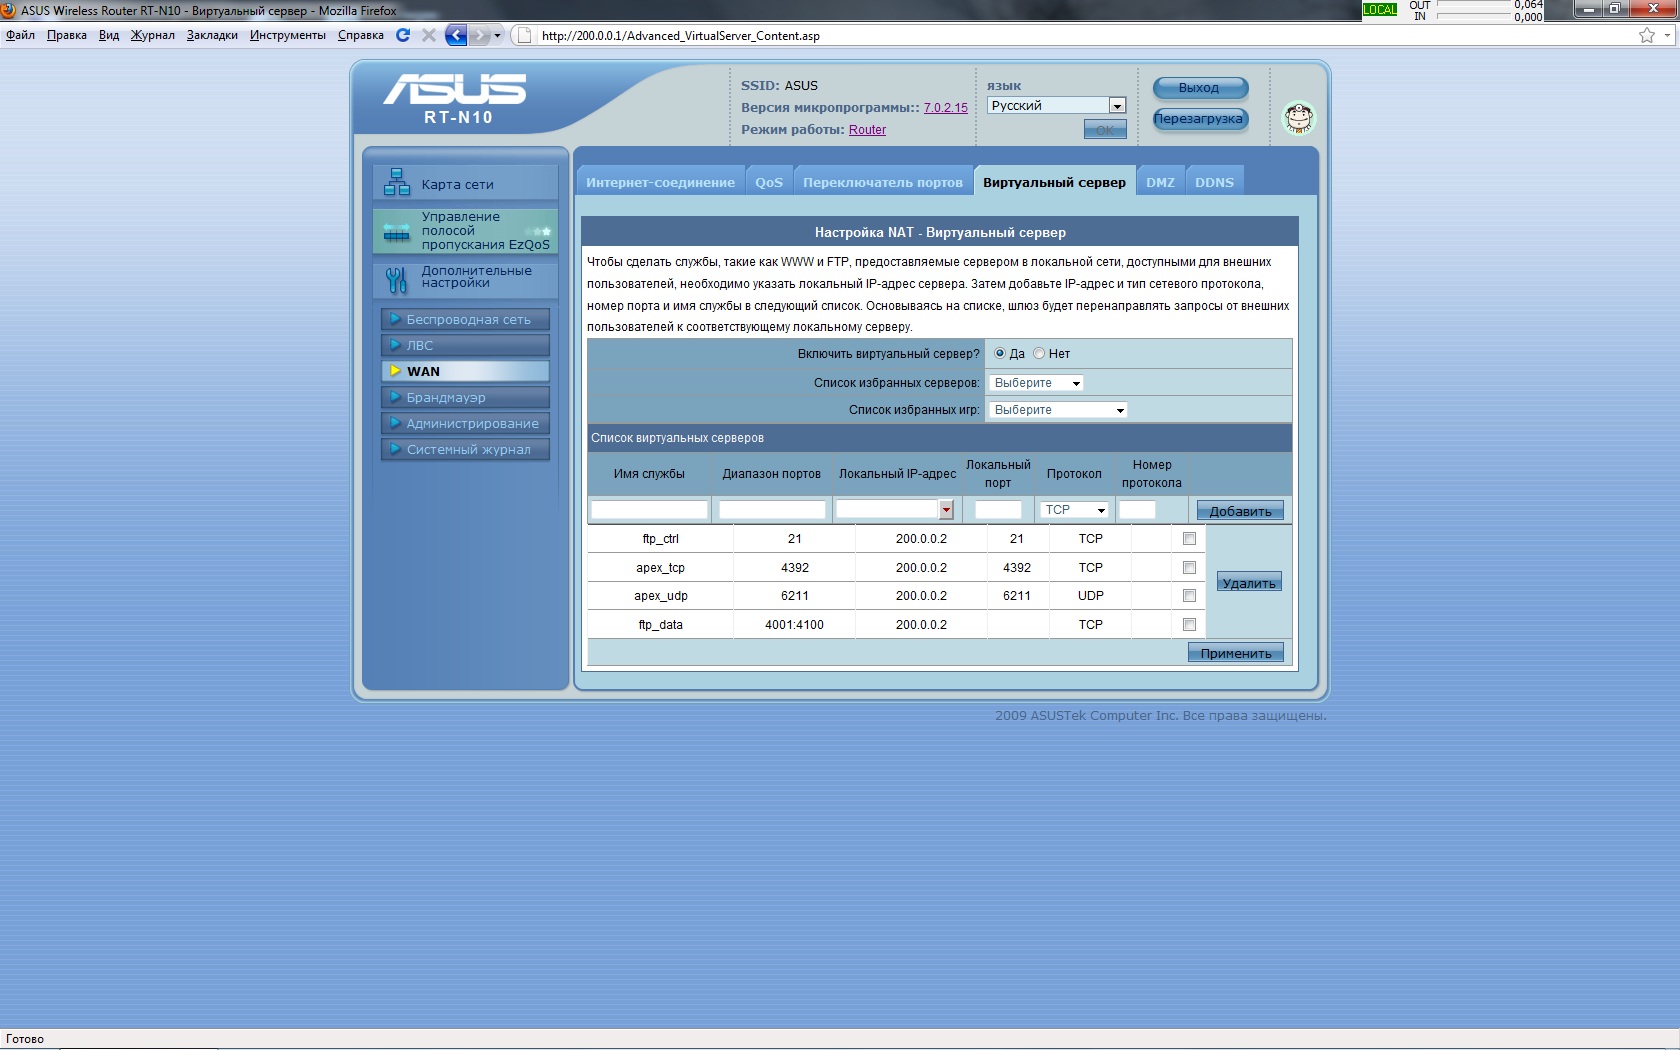1680x1050 pixels.
Task: Bookmark page with the star icon
Action: (1646, 35)
